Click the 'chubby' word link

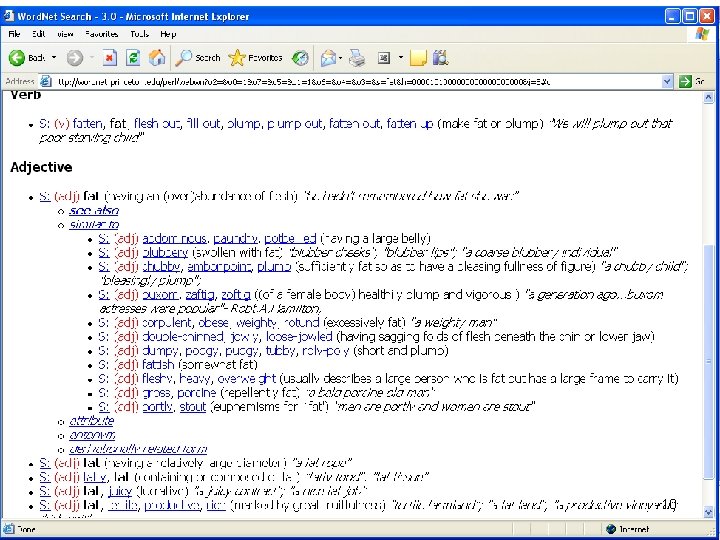click(161, 266)
